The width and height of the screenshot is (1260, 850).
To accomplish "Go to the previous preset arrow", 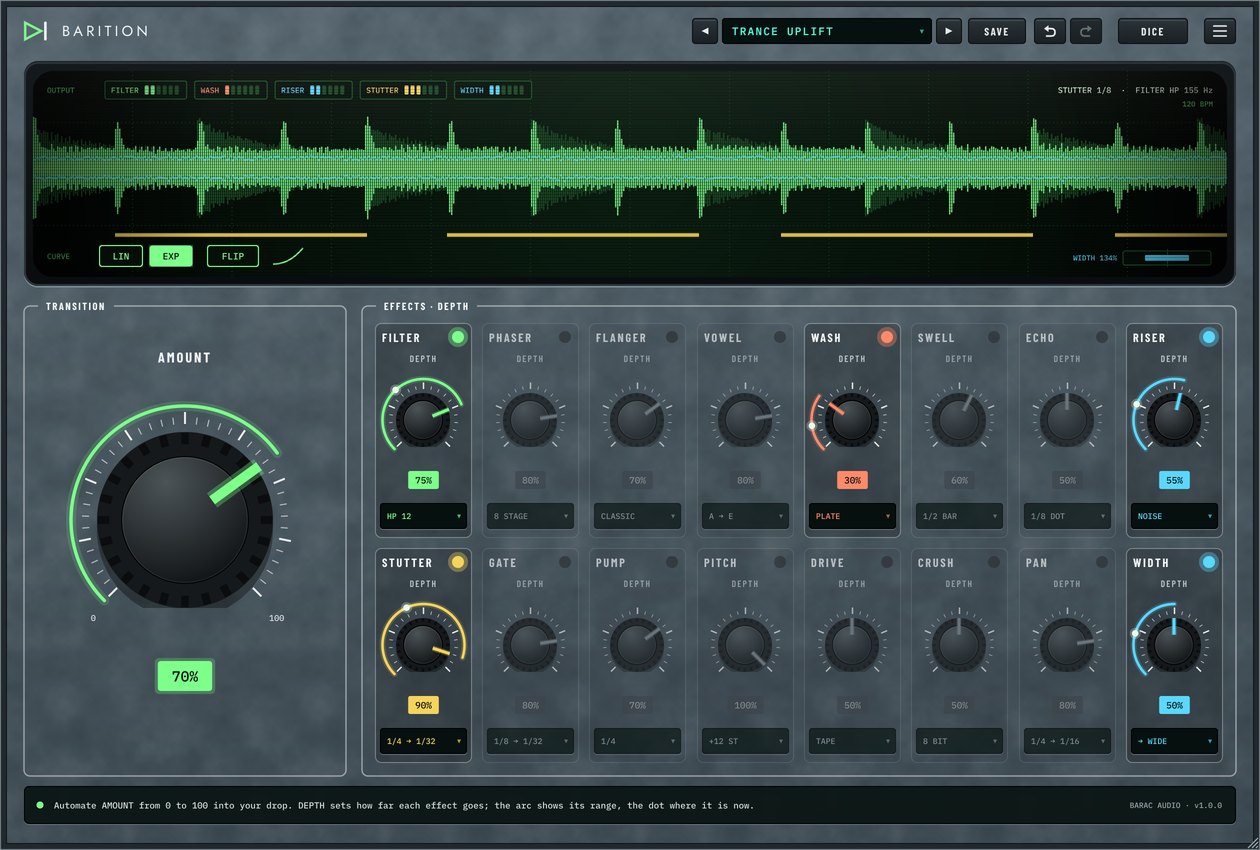I will pos(705,31).
